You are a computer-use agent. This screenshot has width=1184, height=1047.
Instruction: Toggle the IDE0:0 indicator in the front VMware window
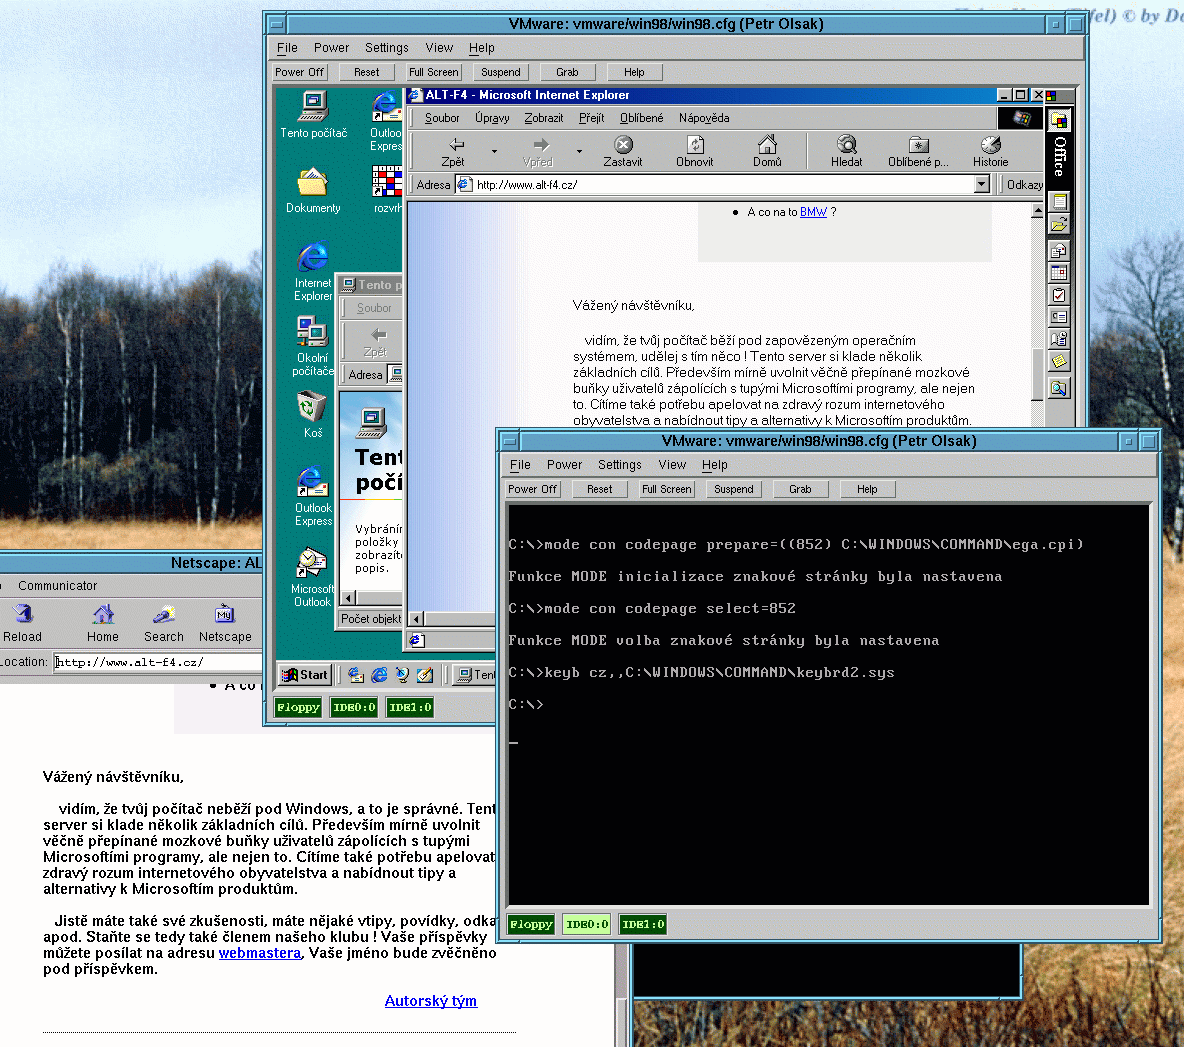[587, 924]
